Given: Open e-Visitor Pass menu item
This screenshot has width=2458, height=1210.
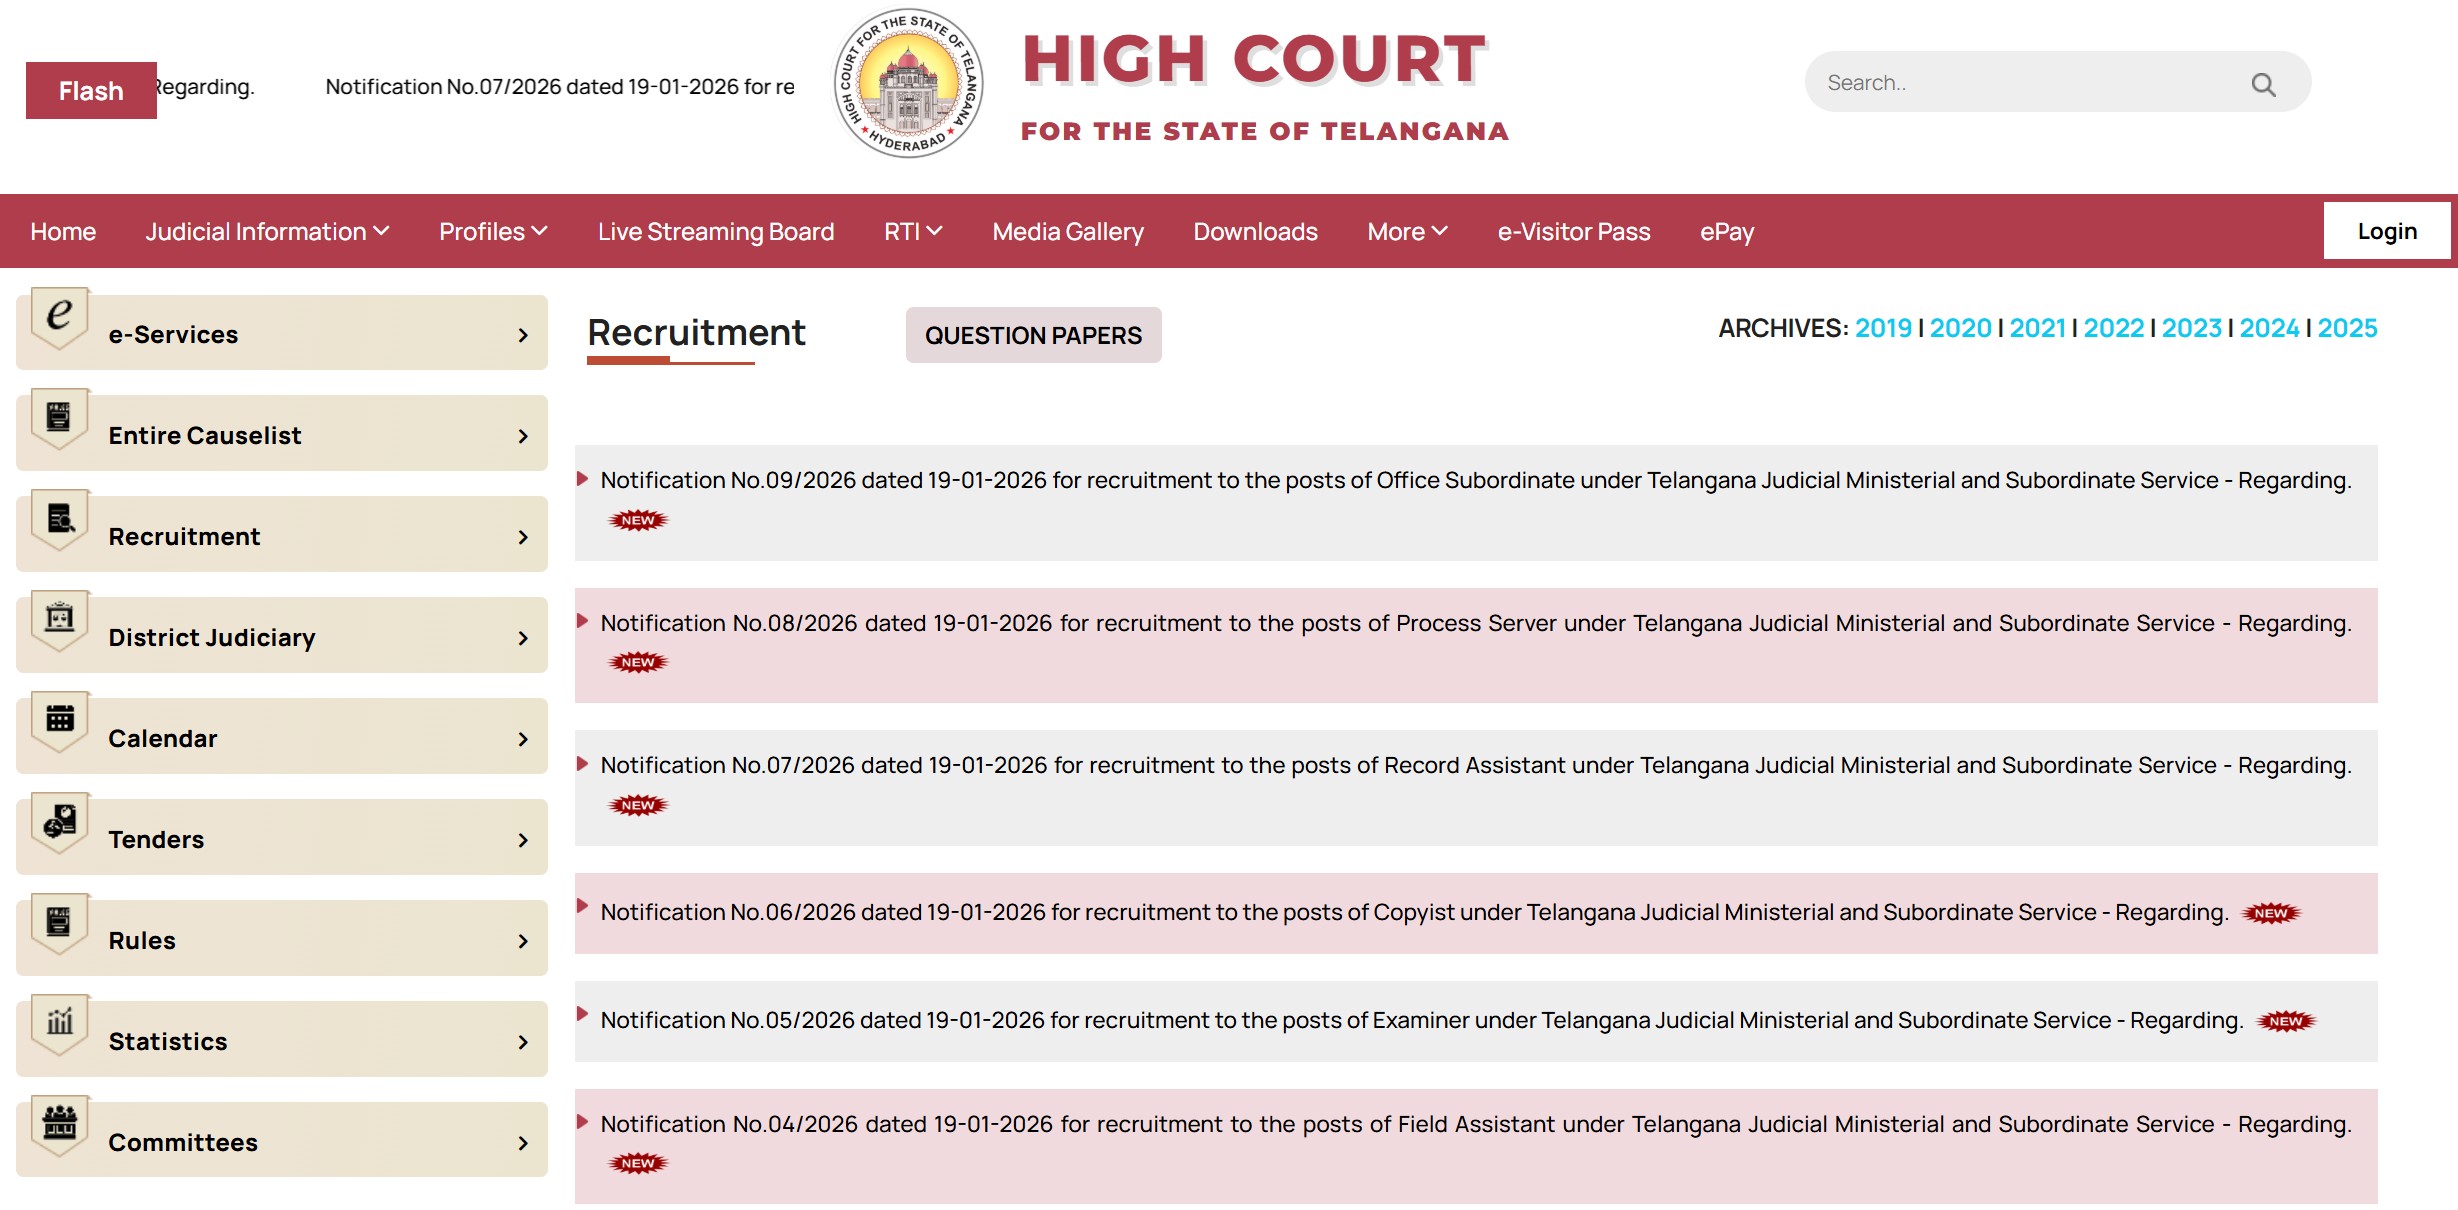Looking at the screenshot, I should [x=1574, y=231].
